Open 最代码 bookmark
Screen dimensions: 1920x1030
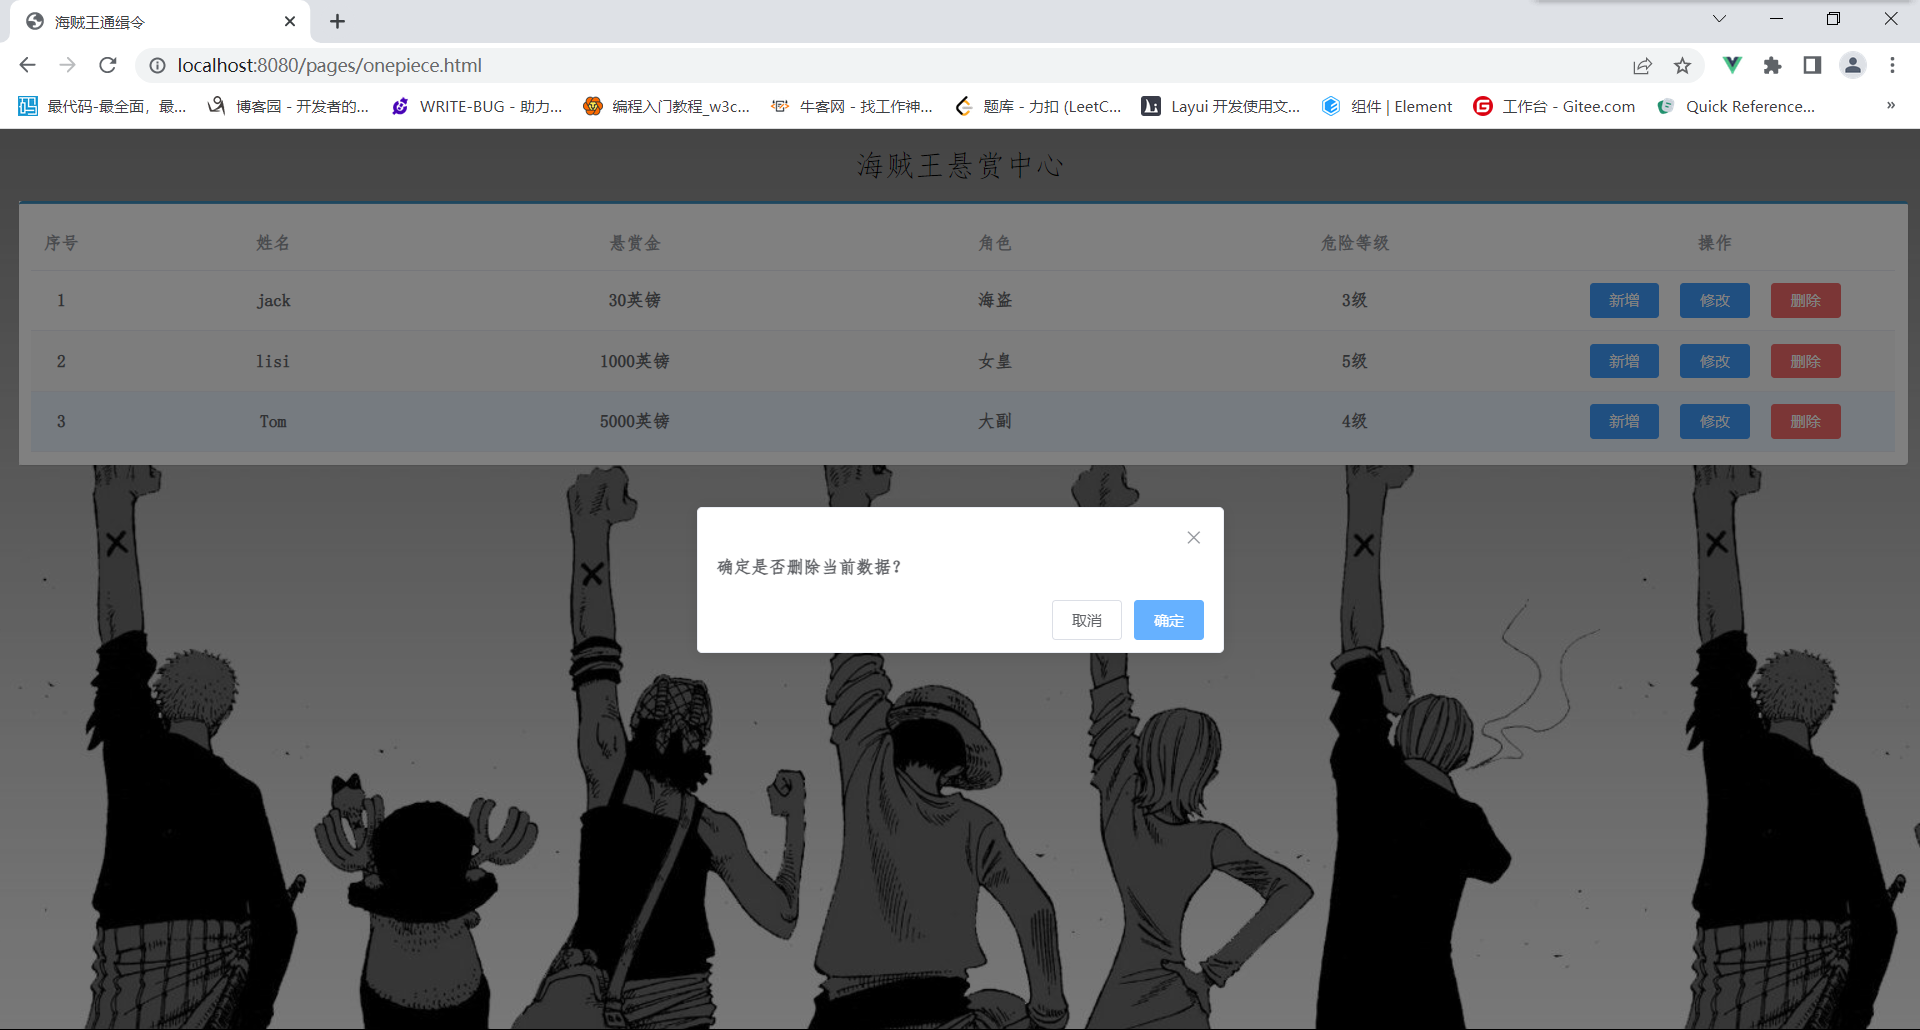pyautogui.click(x=102, y=106)
